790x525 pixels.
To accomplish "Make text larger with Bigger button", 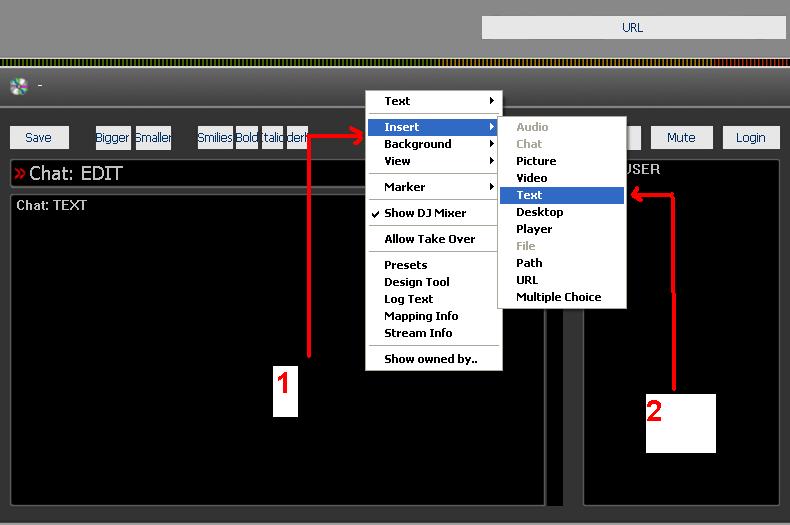I will [x=113, y=138].
